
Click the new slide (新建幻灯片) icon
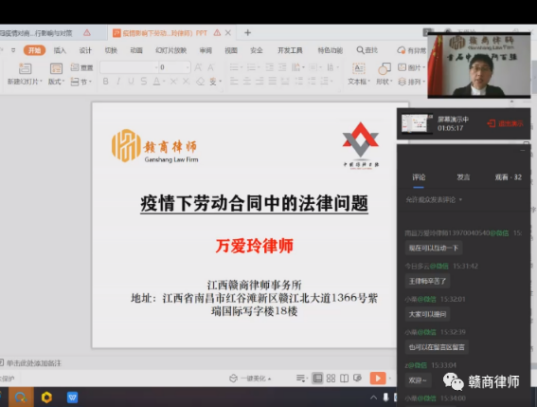click(25, 74)
